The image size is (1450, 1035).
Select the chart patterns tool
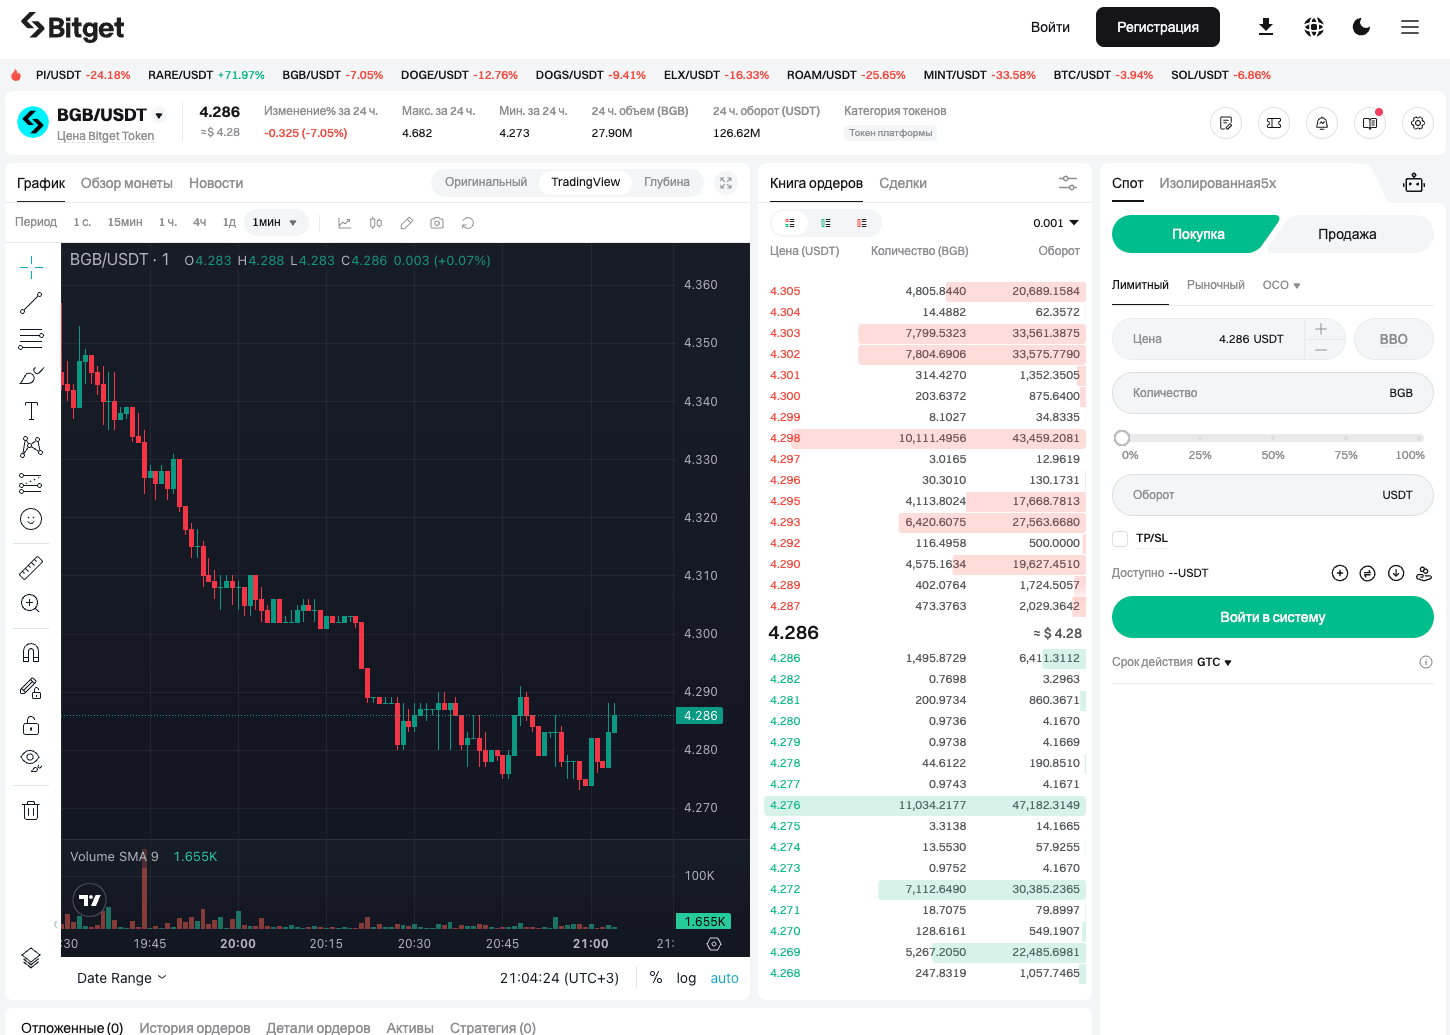pyautogui.click(x=31, y=447)
